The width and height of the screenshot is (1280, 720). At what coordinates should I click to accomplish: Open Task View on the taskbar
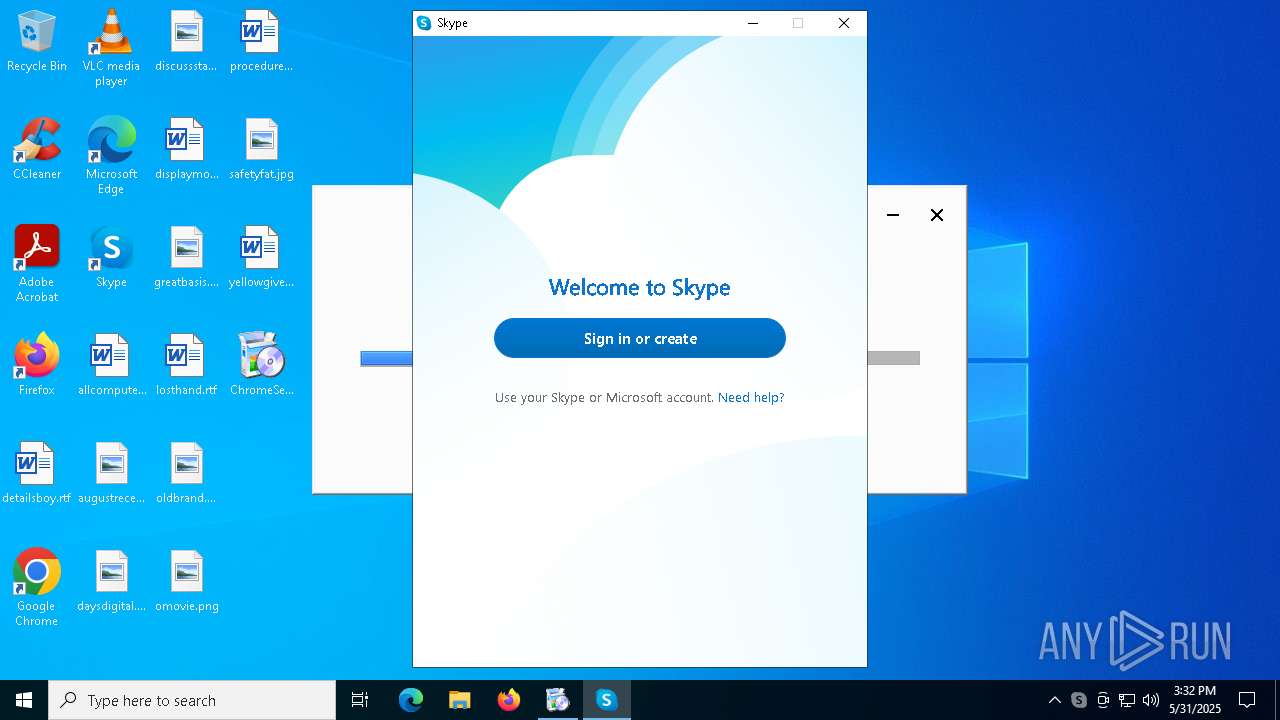(x=360, y=700)
